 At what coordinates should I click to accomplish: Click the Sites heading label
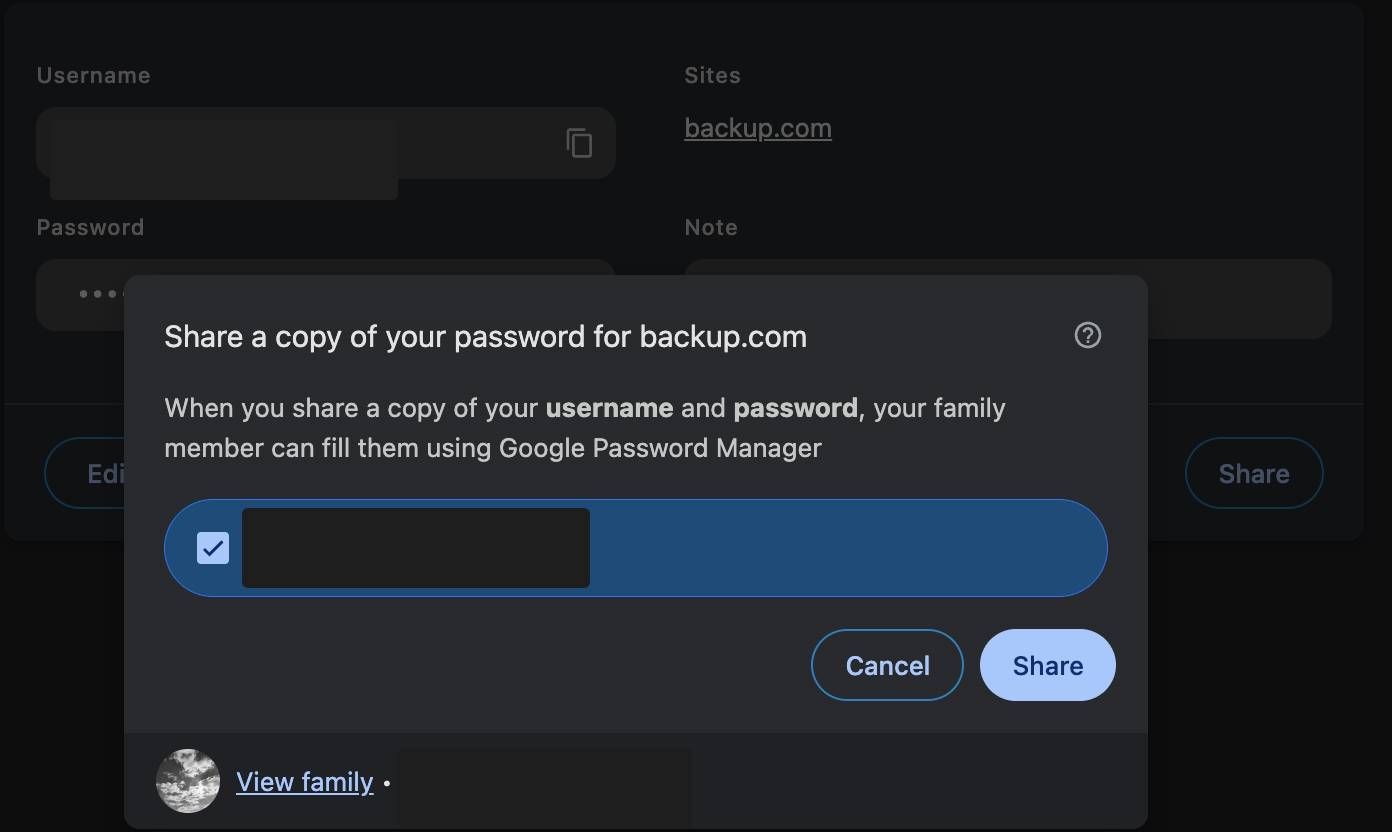(712, 75)
